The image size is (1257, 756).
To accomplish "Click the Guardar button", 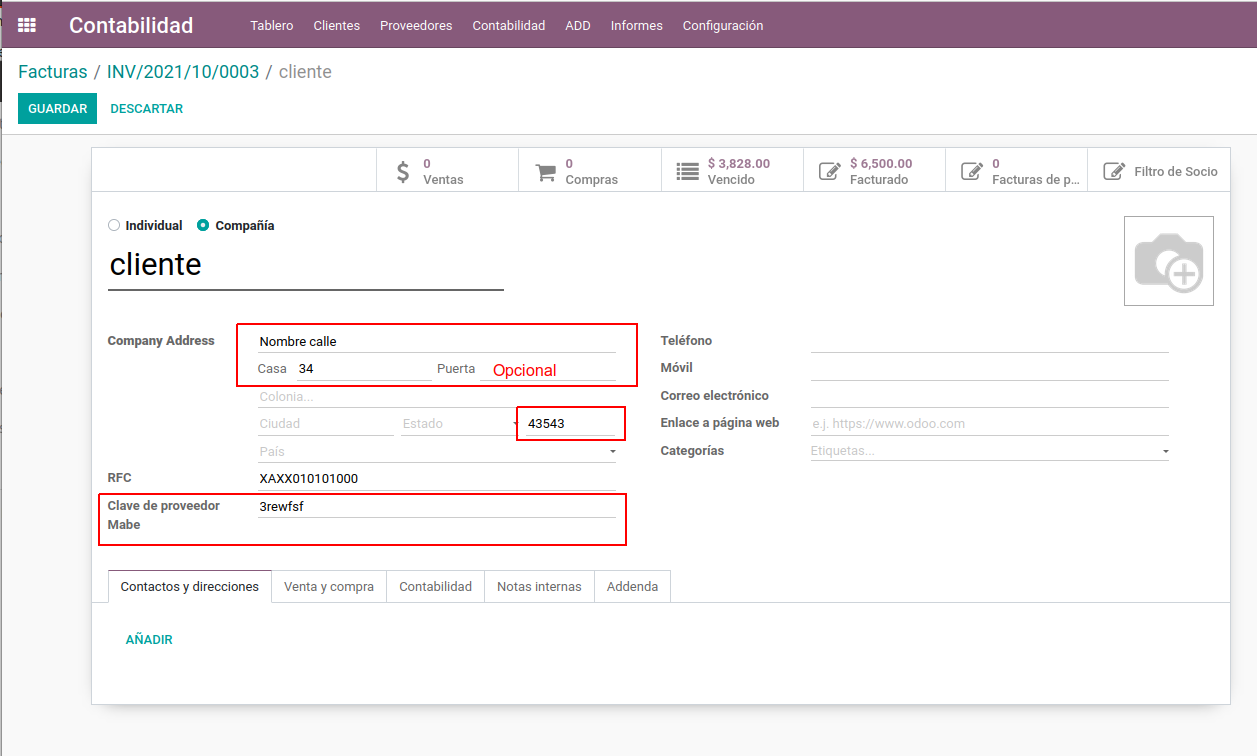I will click(x=57, y=109).
